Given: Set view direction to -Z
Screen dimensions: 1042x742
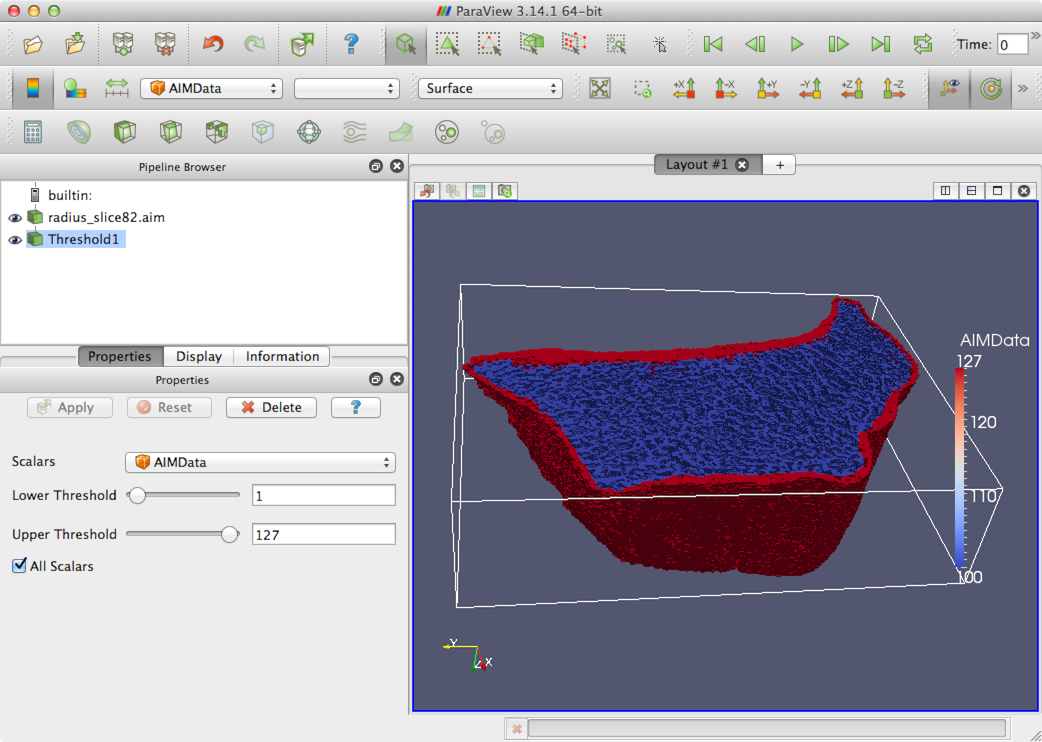Looking at the screenshot, I should [x=893, y=88].
